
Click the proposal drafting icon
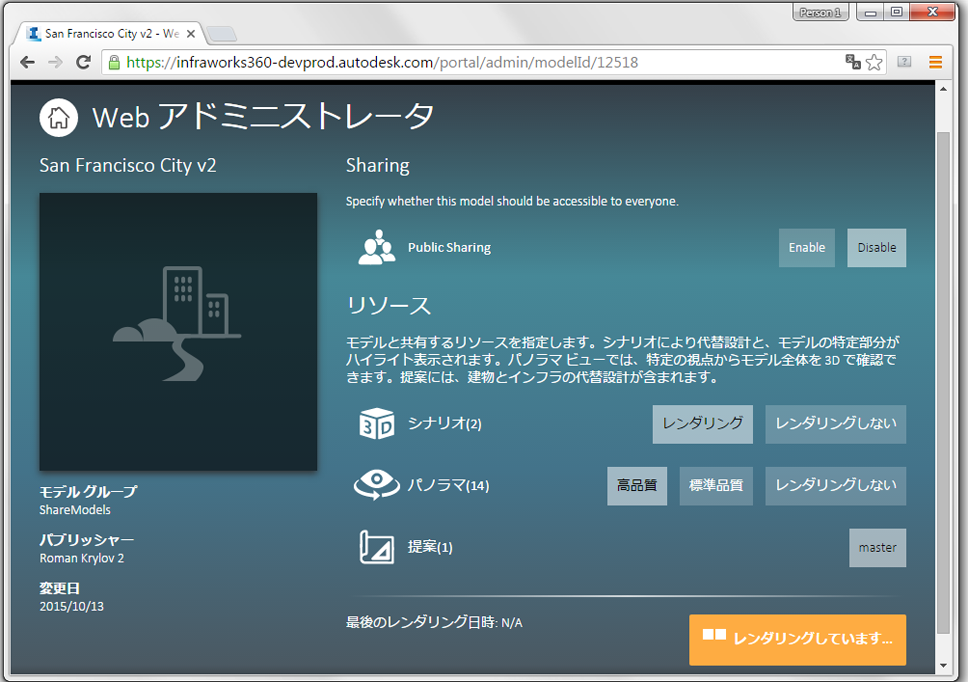(377, 547)
